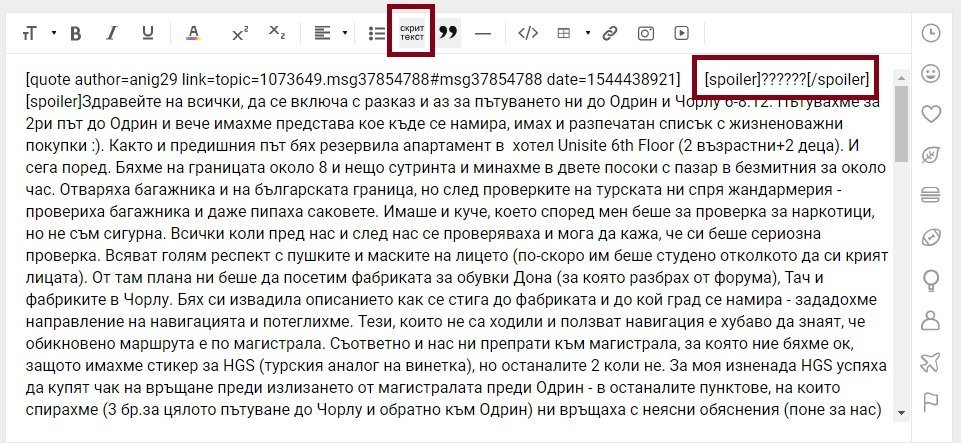Open the clock emoji category
The width and height of the screenshot is (961, 443).
931,33
